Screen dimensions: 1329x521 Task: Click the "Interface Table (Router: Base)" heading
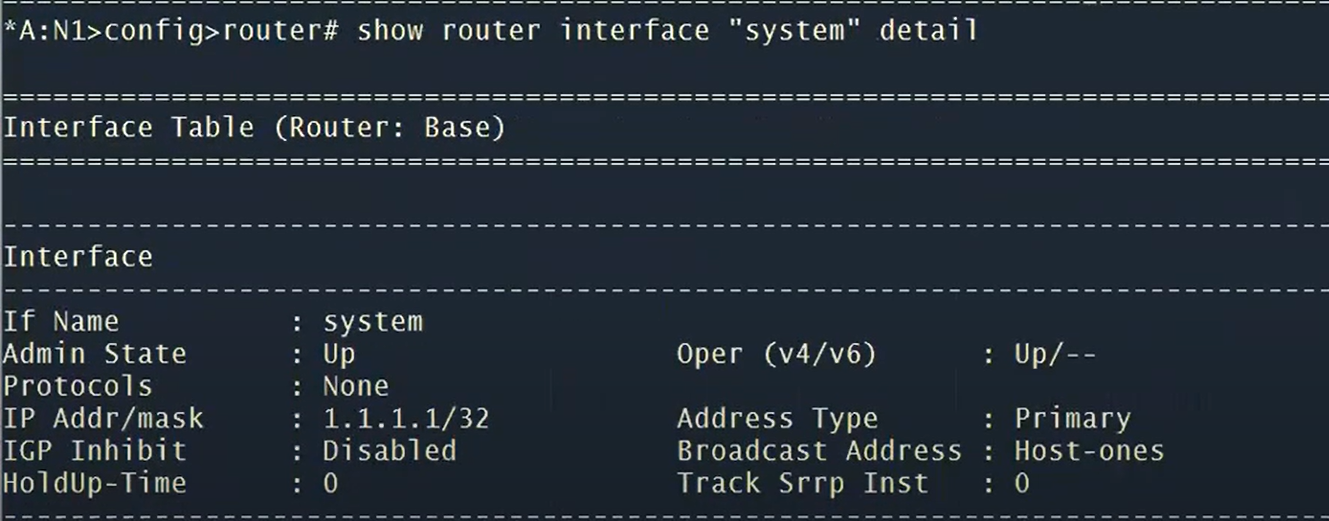pos(254,128)
